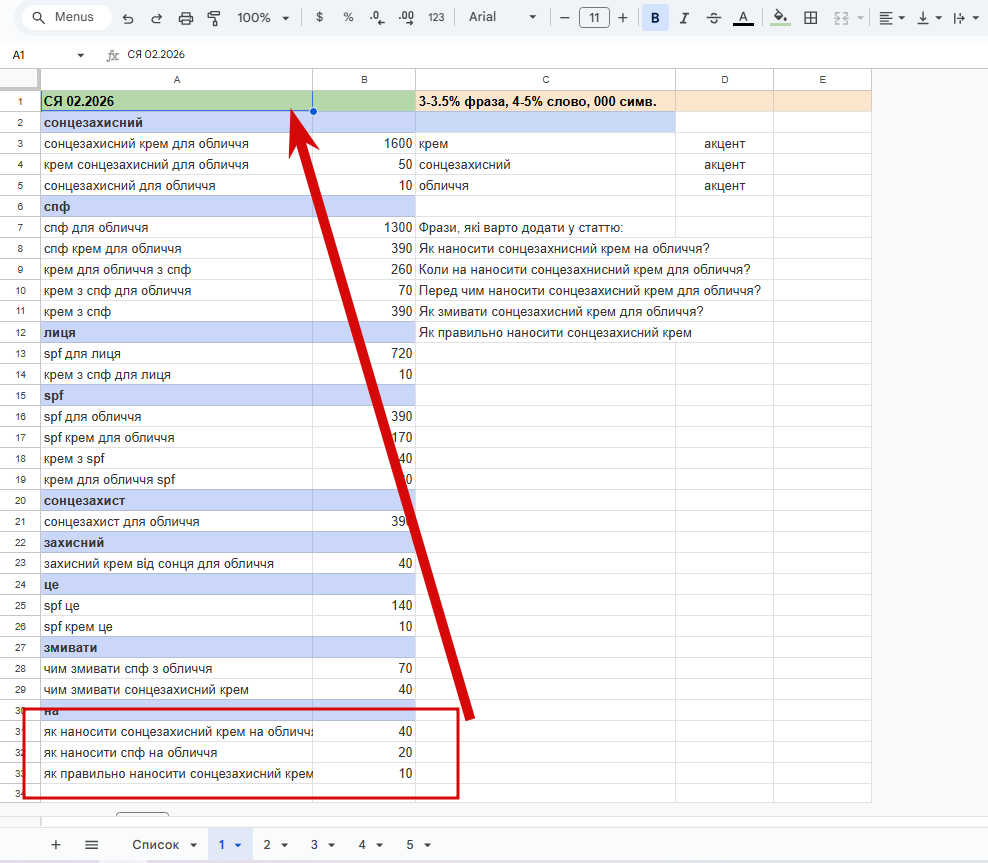
Task: Format as percent
Action: click(x=348, y=18)
